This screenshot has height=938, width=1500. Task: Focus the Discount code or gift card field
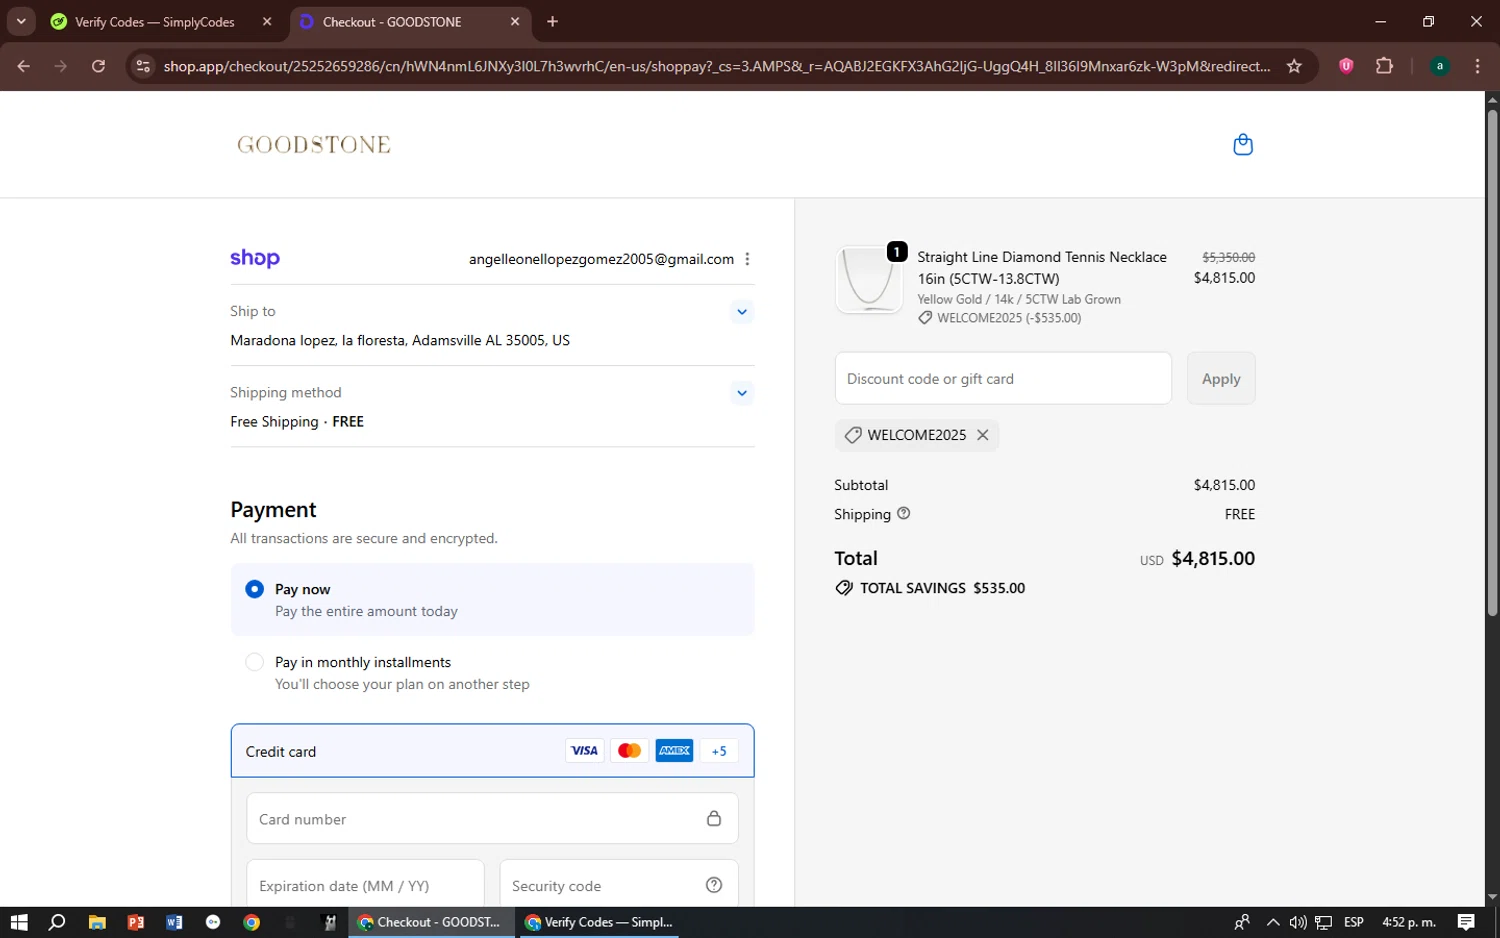pos(1003,378)
